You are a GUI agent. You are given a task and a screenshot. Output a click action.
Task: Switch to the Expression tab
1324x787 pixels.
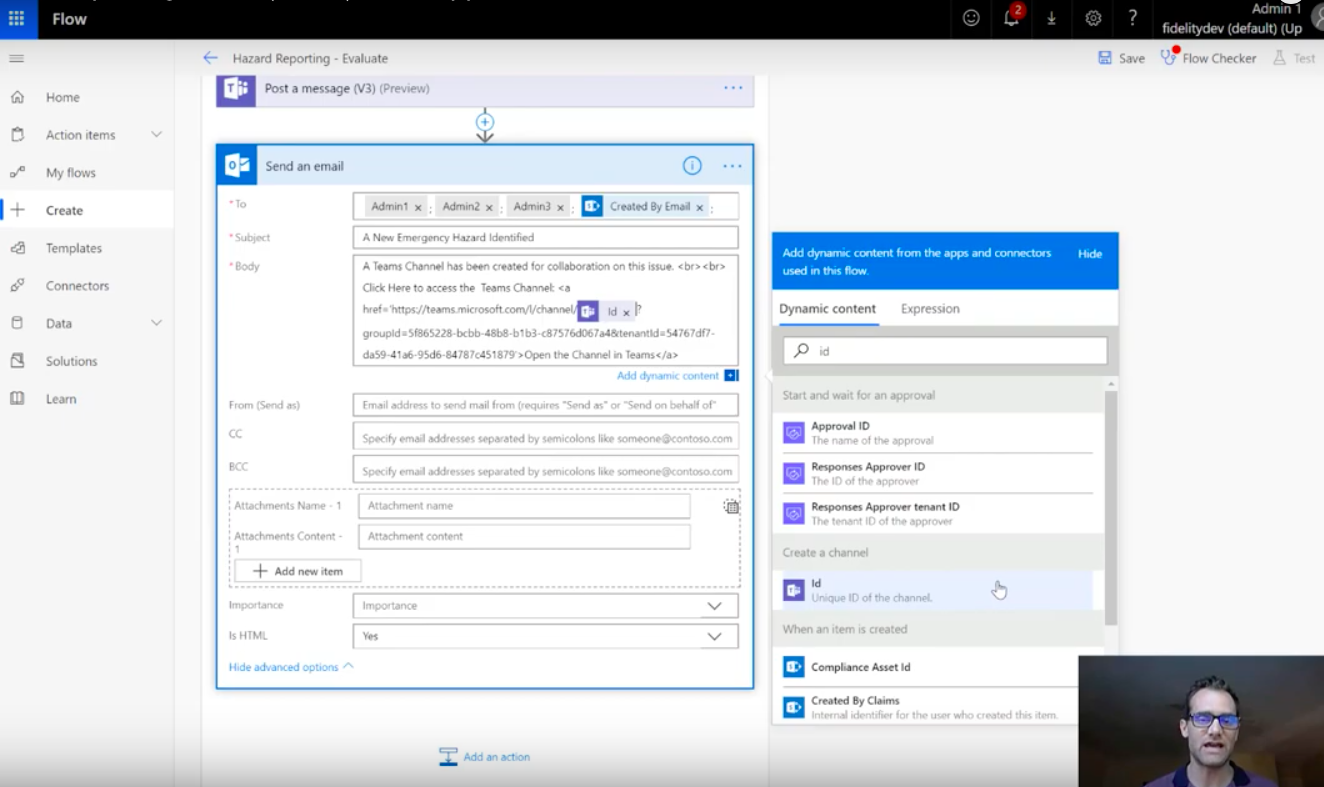(x=930, y=309)
